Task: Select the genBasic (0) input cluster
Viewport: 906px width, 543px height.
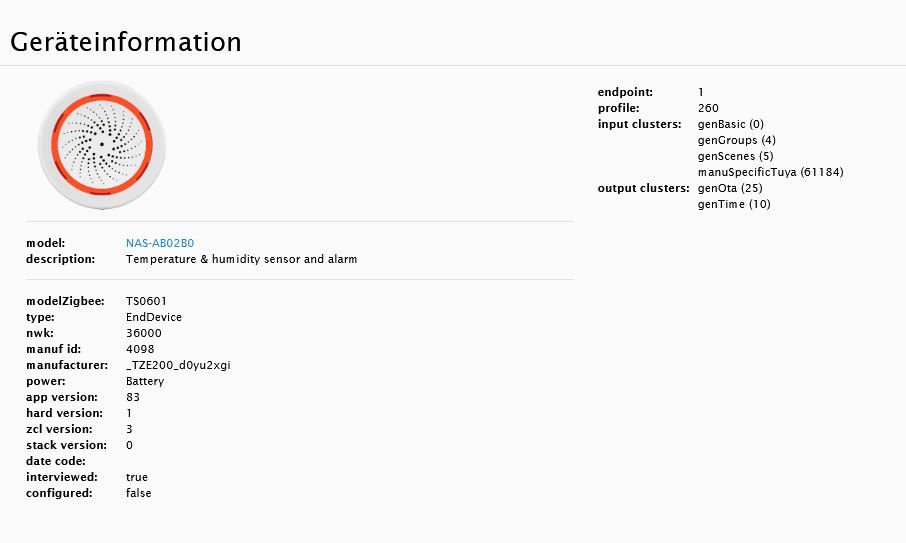Action: [731, 124]
